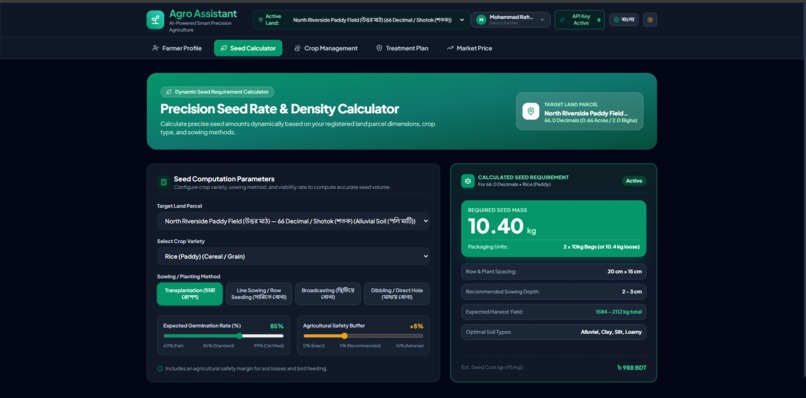This screenshot has height=398, width=806.
Task: Select Dibbling / Direct Hole method
Action: click(397, 294)
